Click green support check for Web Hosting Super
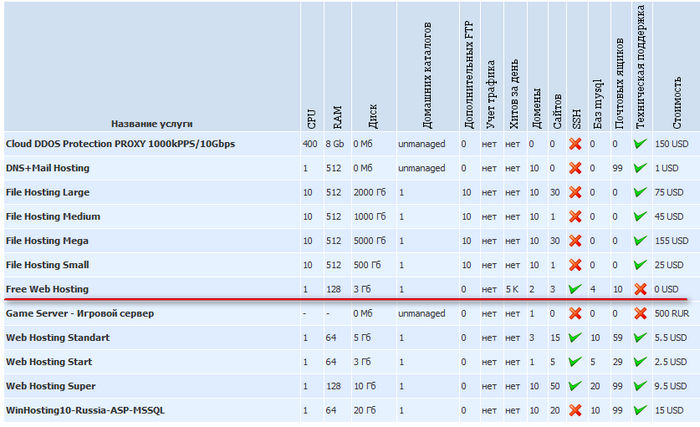700x427 pixels. tap(640, 385)
